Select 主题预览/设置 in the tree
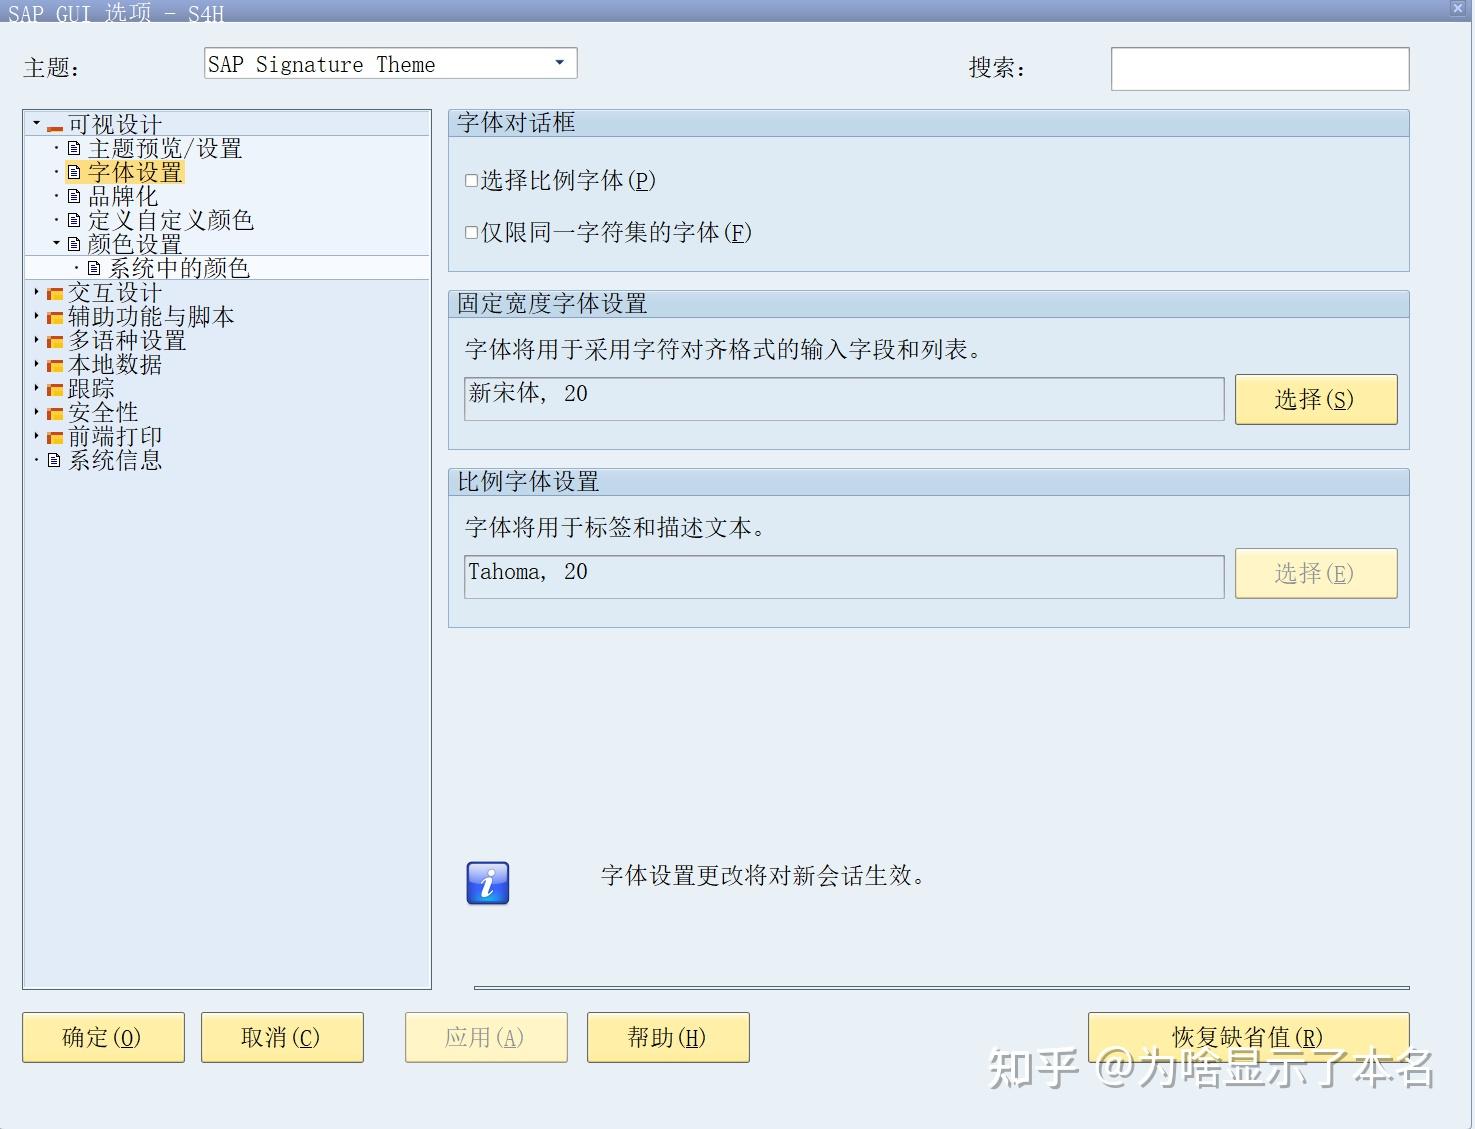 [x=164, y=147]
